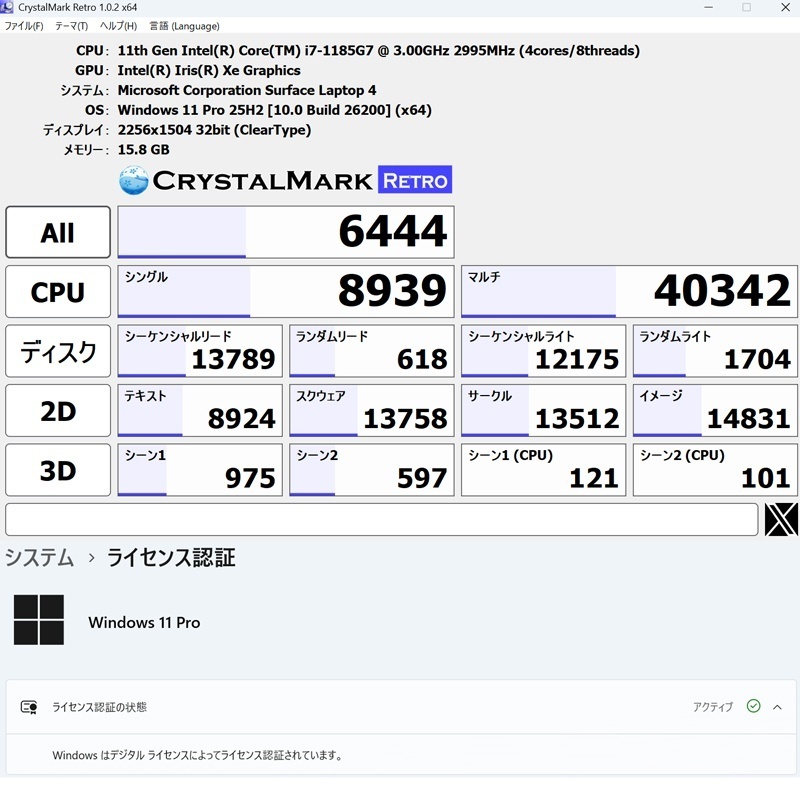This screenshot has width=800, height=800.
Task: Click the イメージ score 14831
Action: click(715, 411)
